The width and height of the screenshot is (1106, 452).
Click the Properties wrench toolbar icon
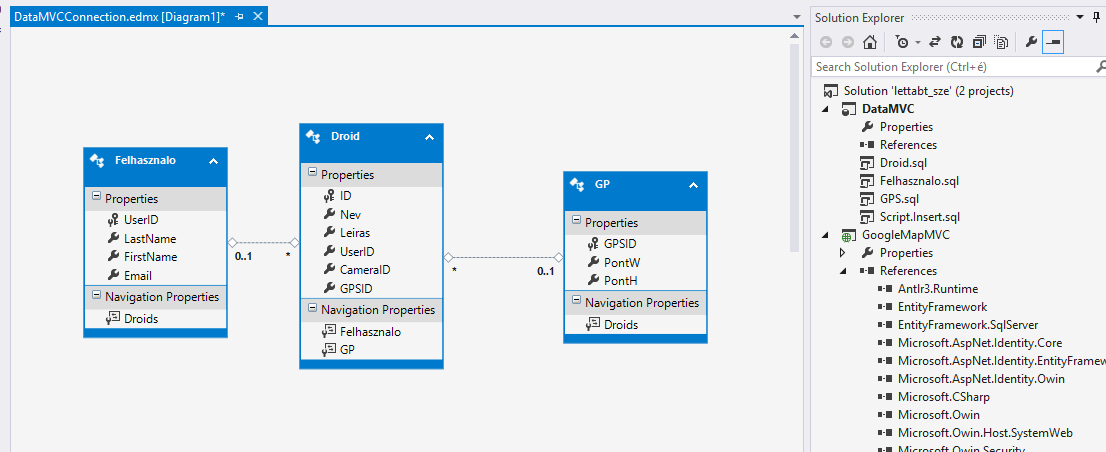(1031, 42)
